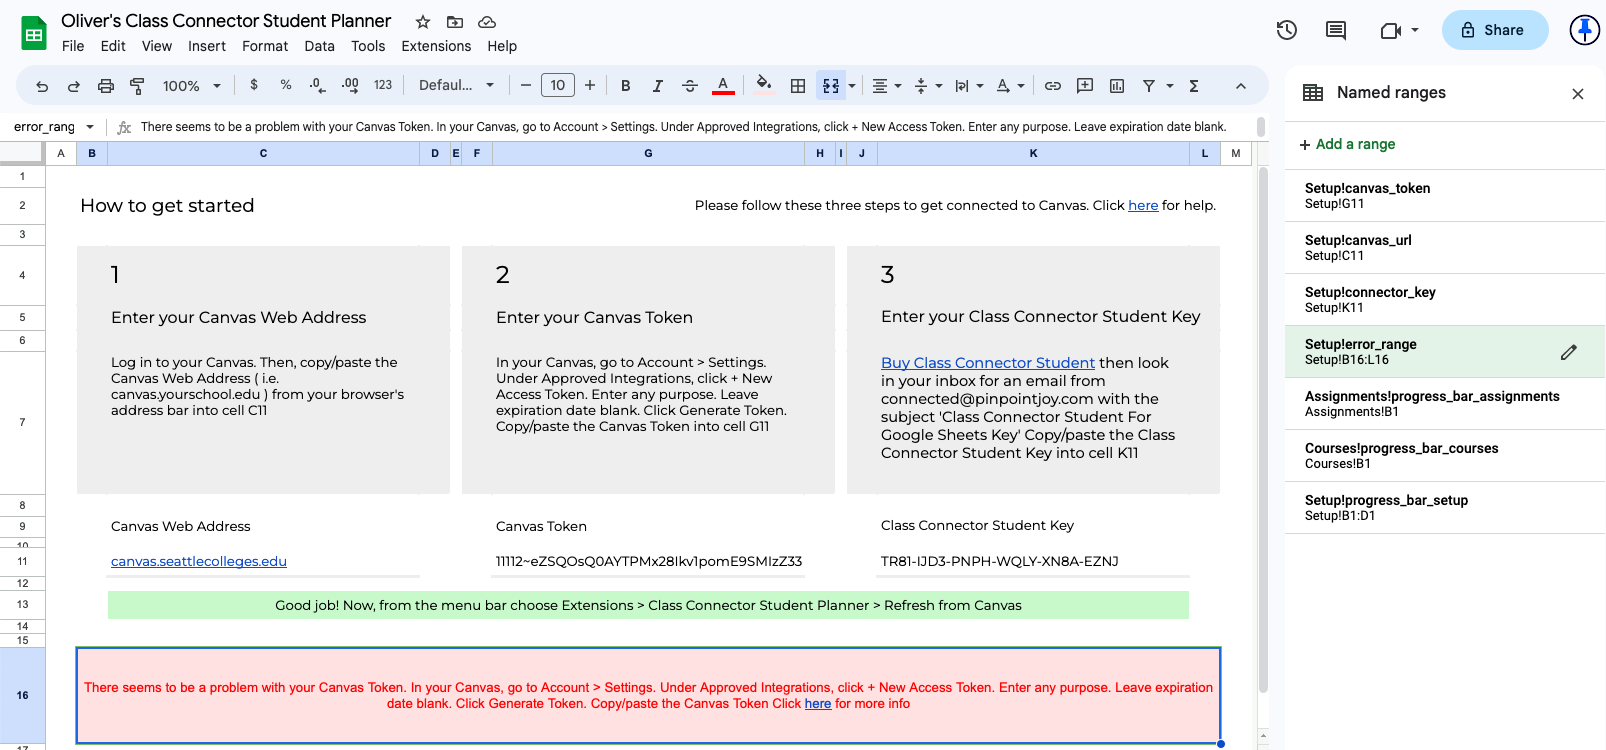Click the name box field
Screen dimensions: 1606x750
[x=44, y=127]
